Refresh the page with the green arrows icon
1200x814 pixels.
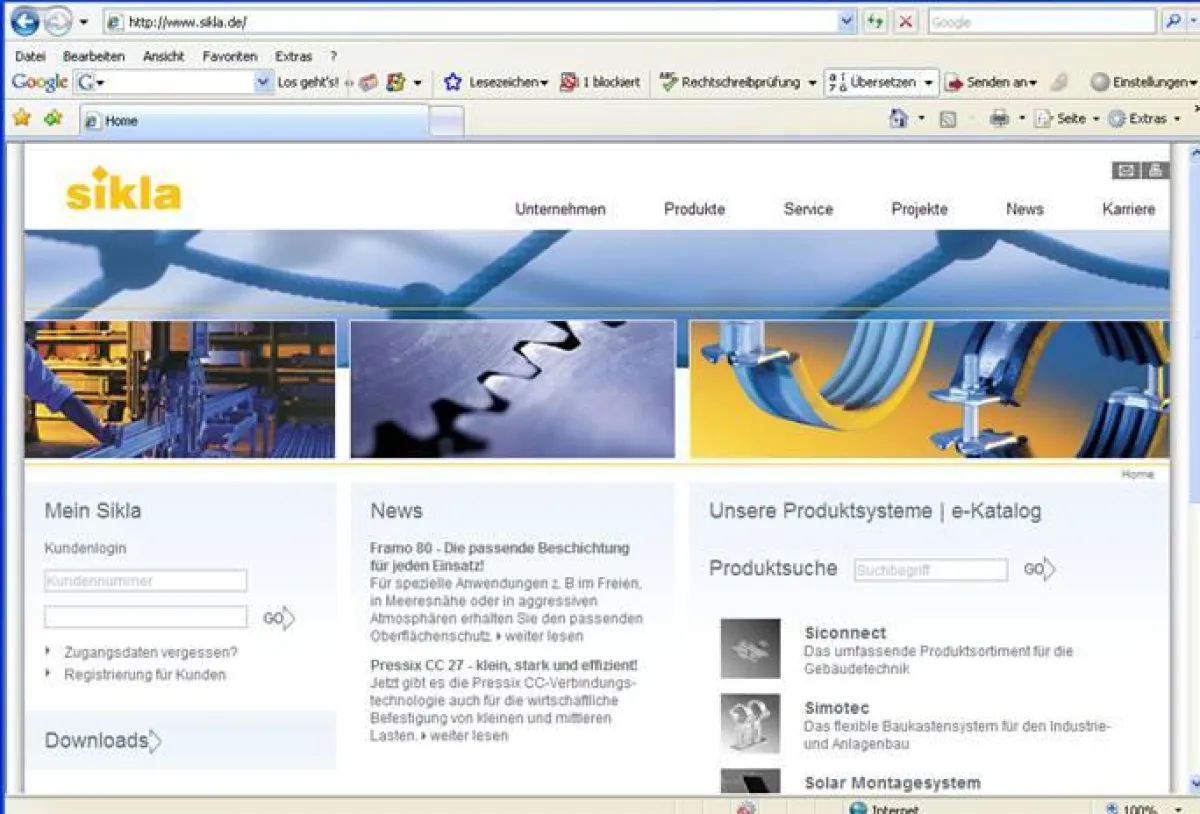coord(872,21)
